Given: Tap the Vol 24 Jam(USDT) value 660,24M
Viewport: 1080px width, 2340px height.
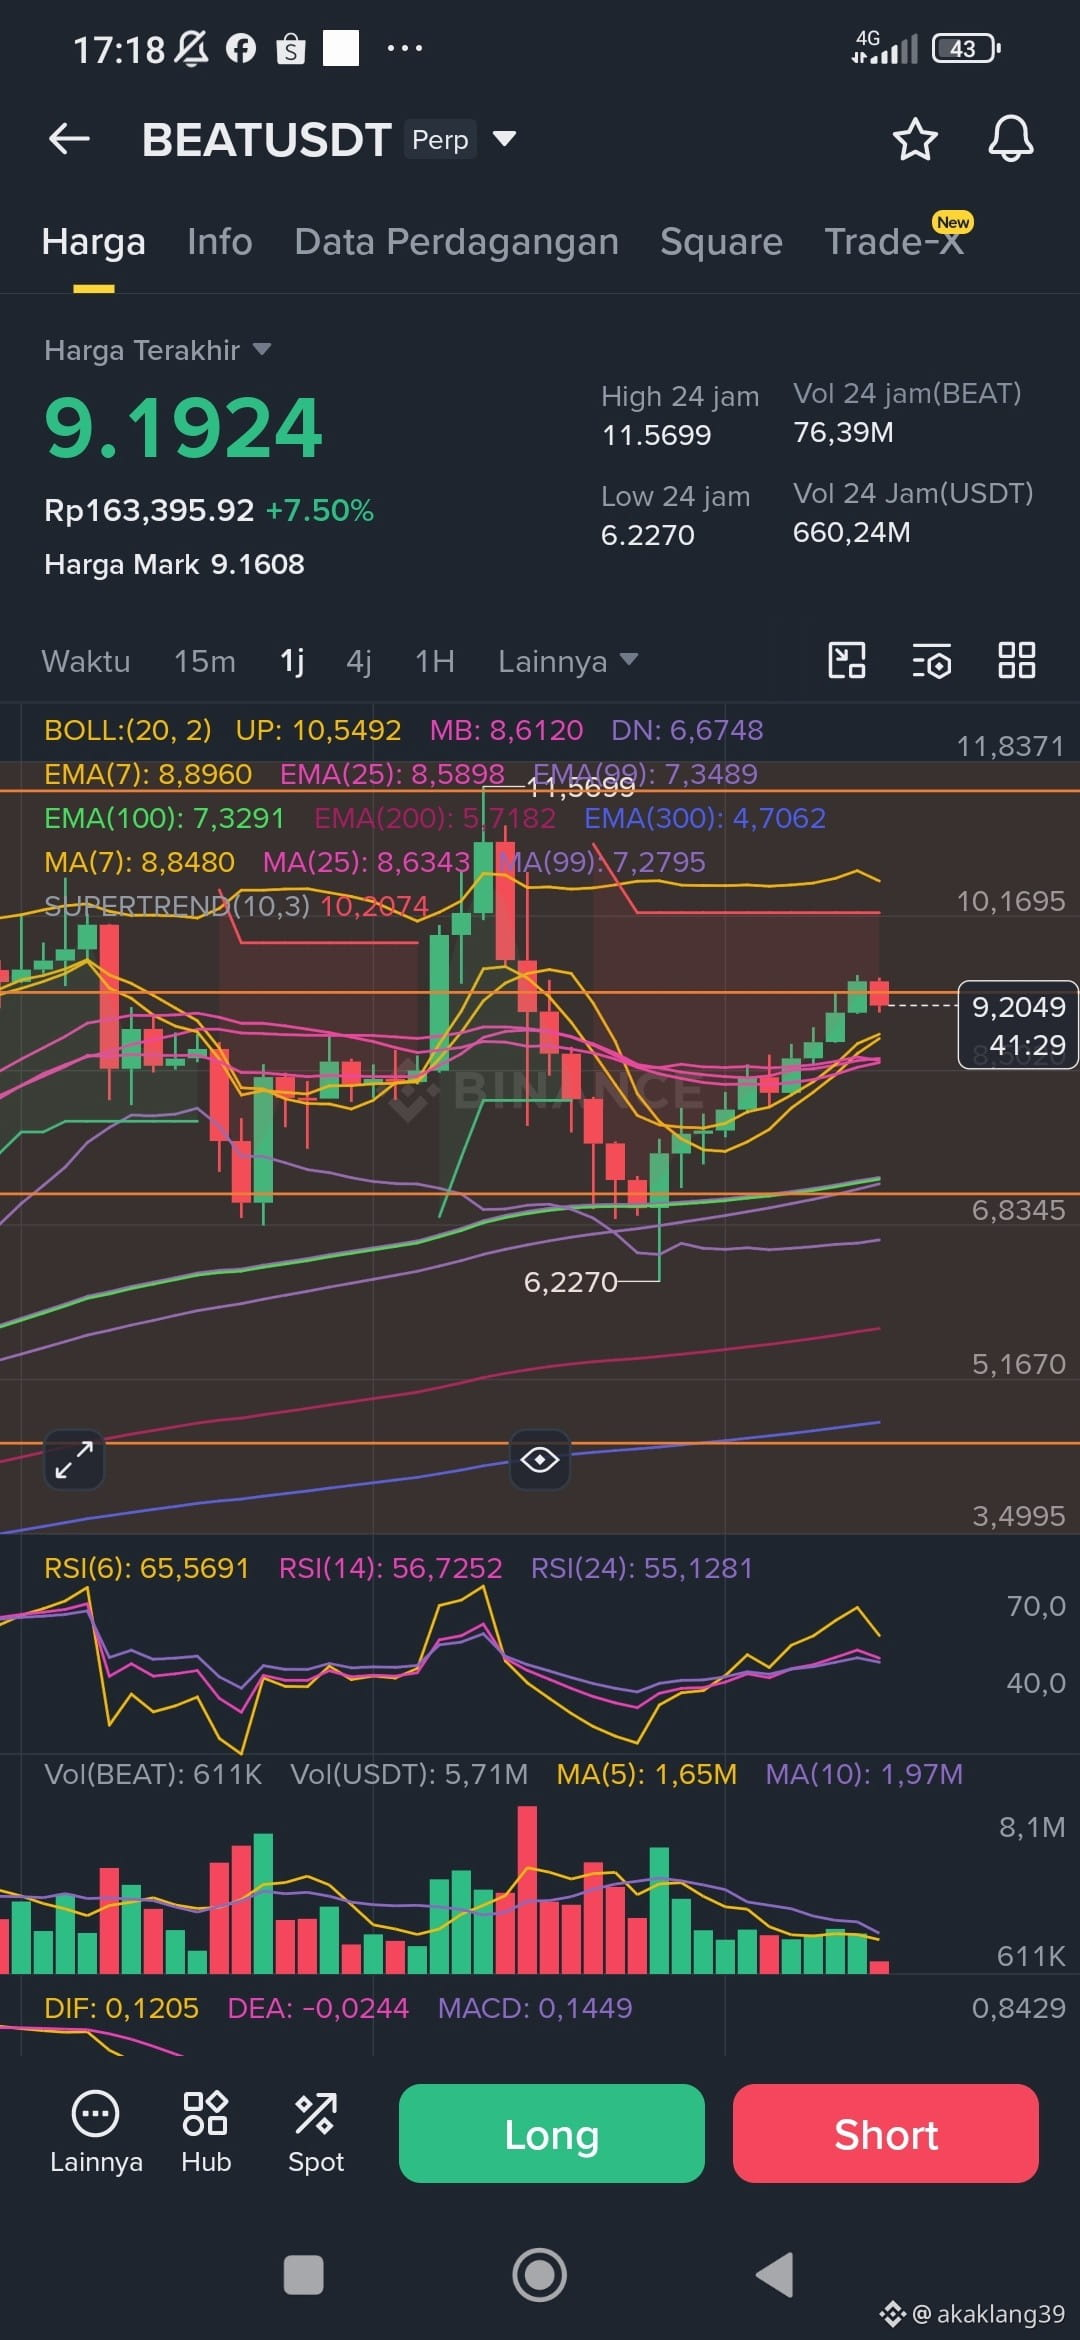Looking at the screenshot, I should point(851,532).
